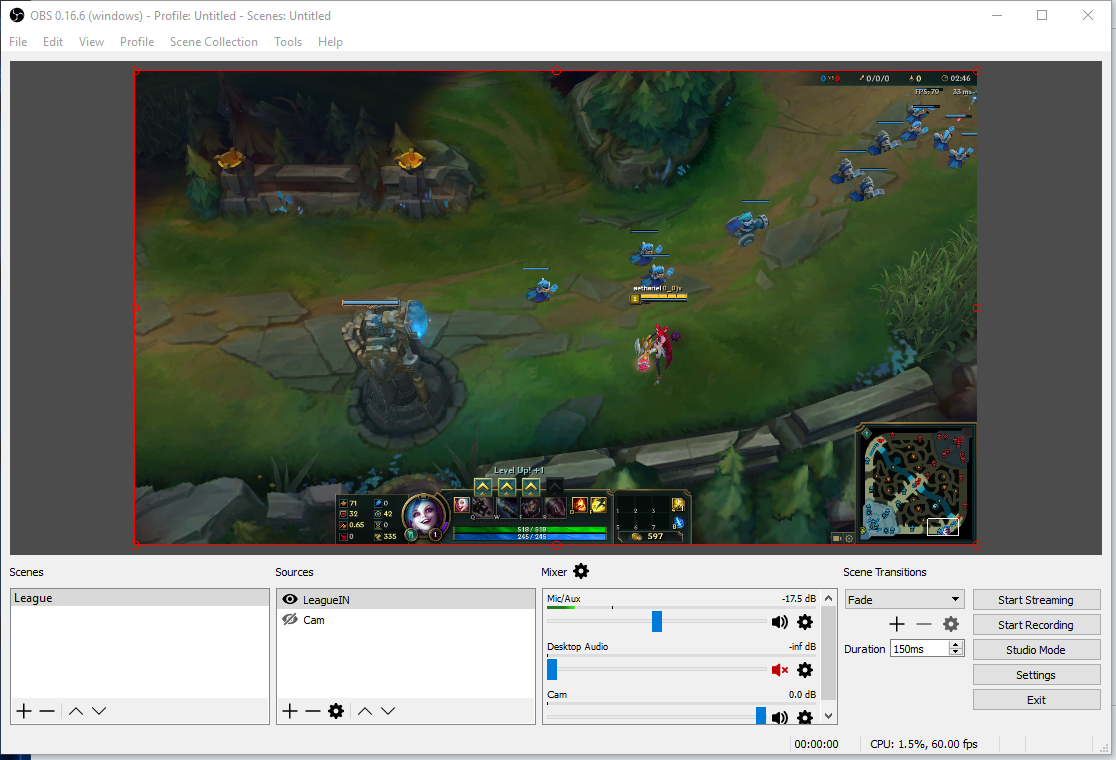The height and width of the screenshot is (760, 1116).
Task: Click the Desktop Audio volume slider handle
Action: click(552, 669)
